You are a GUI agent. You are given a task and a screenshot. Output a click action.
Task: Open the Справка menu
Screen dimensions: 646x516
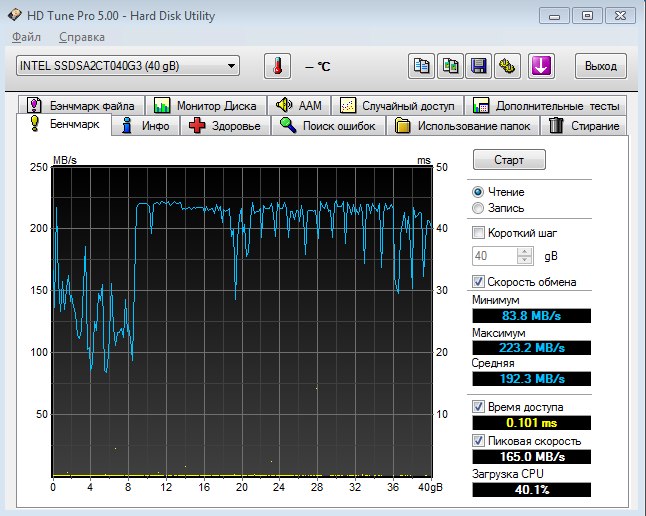point(81,37)
